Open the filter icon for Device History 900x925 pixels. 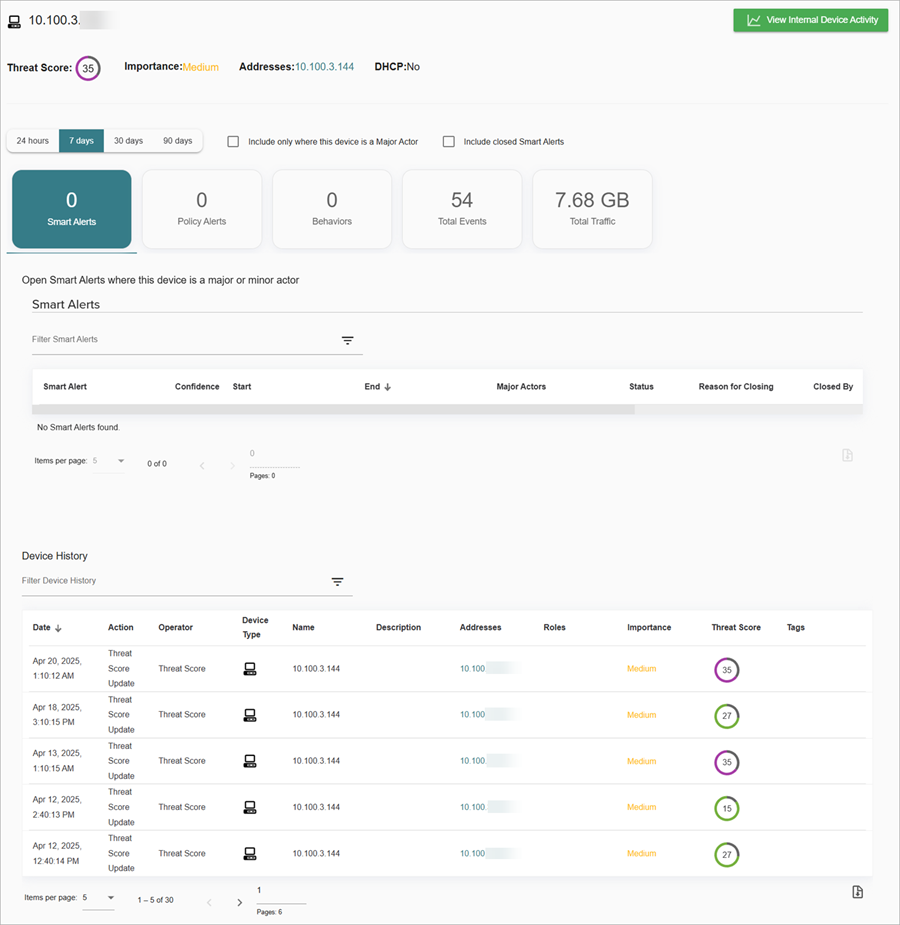(337, 581)
